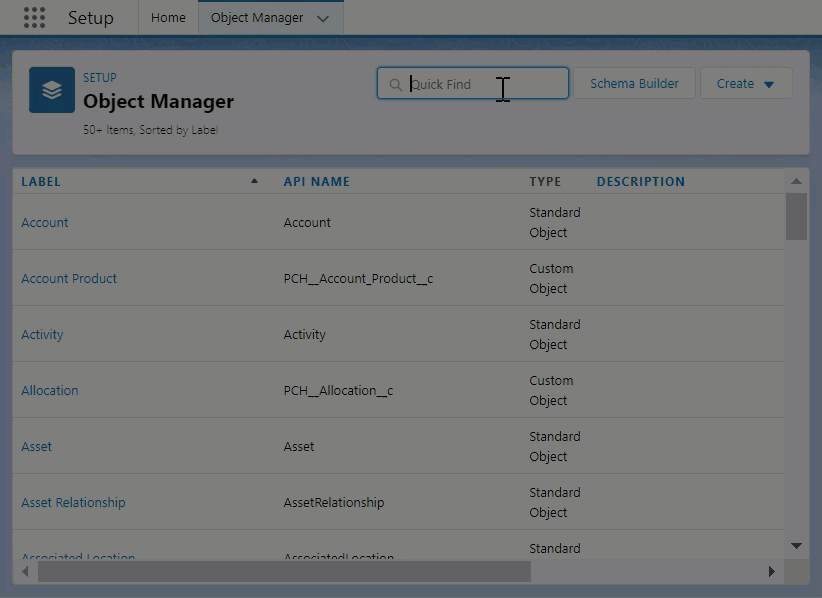The image size is (822, 598).
Task: Open Schema Builder
Action: (x=634, y=84)
